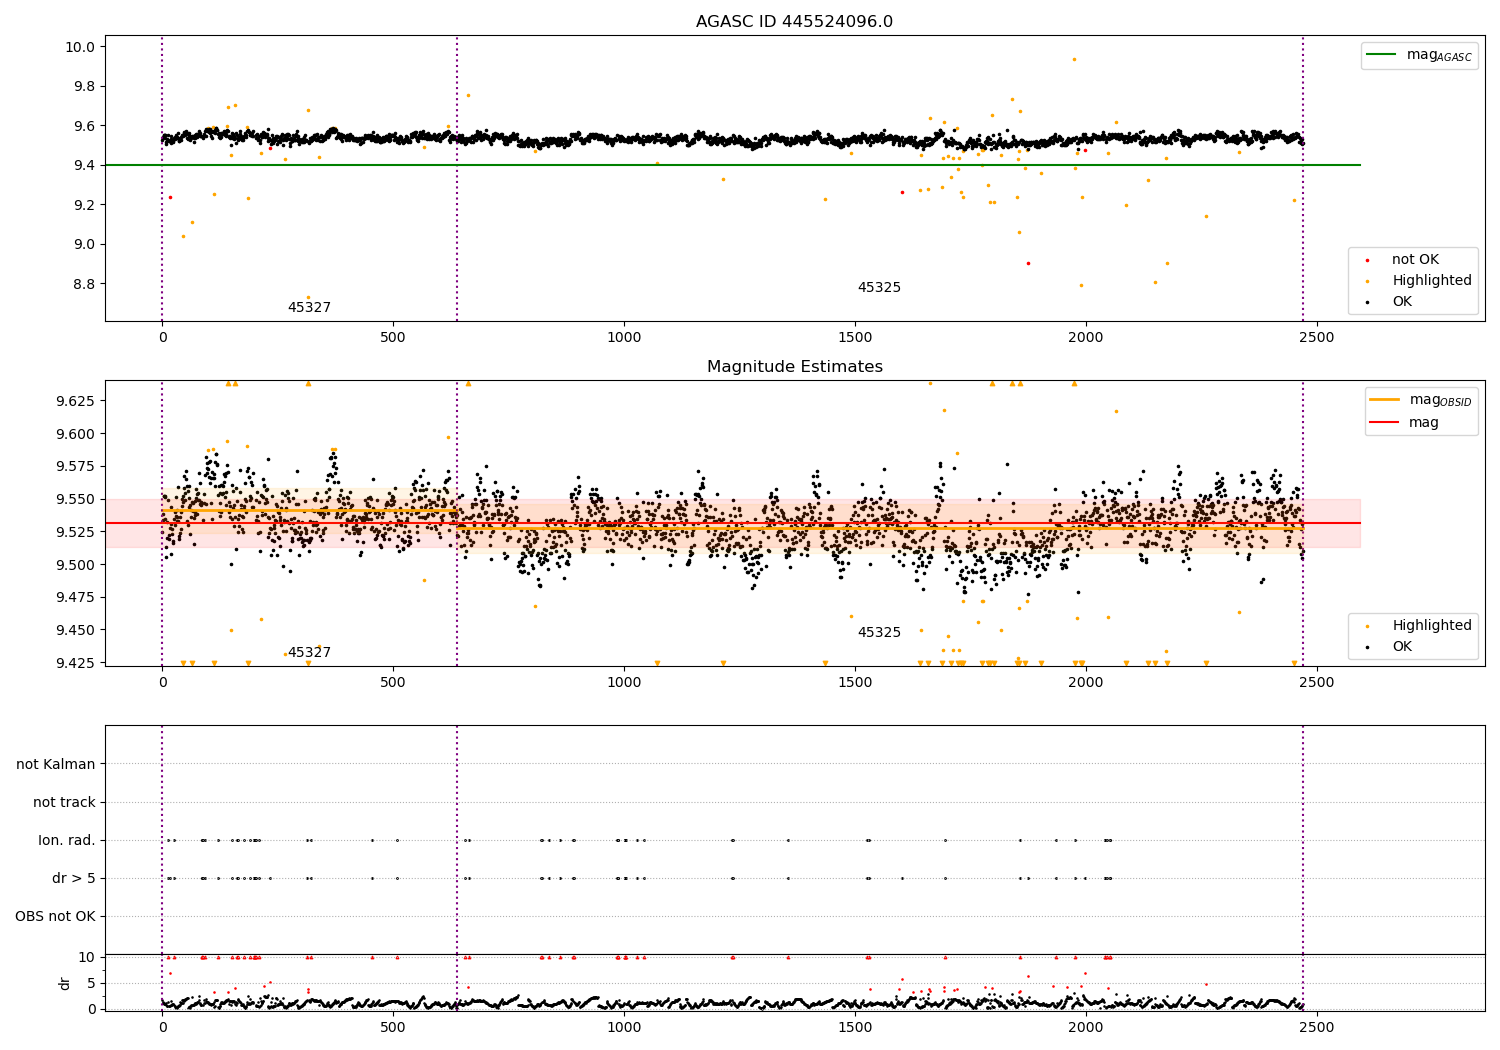Click the "45327" annotation in the top plot
The height and width of the screenshot is (1050, 1500).
pos(309,308)
